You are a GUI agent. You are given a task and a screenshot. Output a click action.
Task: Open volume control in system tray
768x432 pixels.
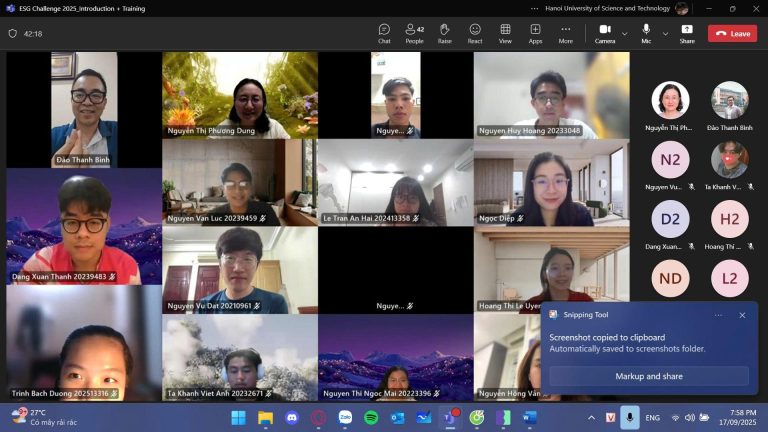(690, 418)
